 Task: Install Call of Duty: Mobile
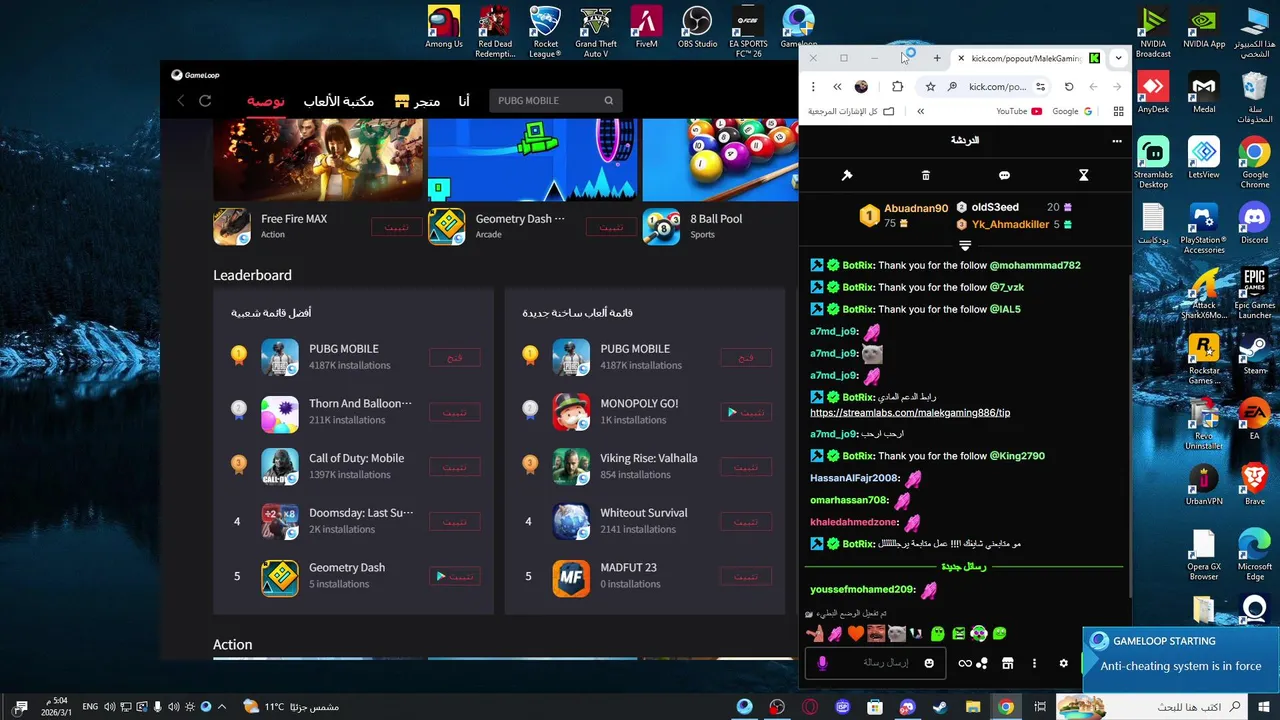[455, 467]
